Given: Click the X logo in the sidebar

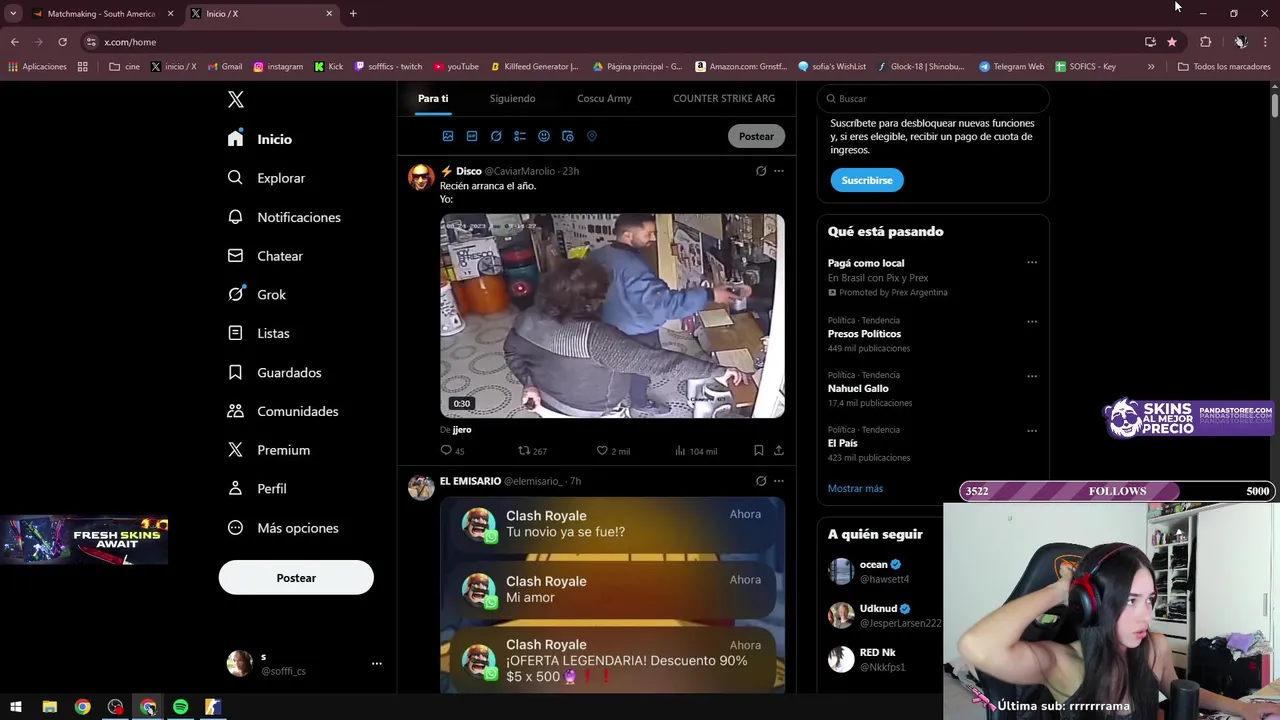Looking at the screenshot, I should pyautogui.click(x=236, y=99).
